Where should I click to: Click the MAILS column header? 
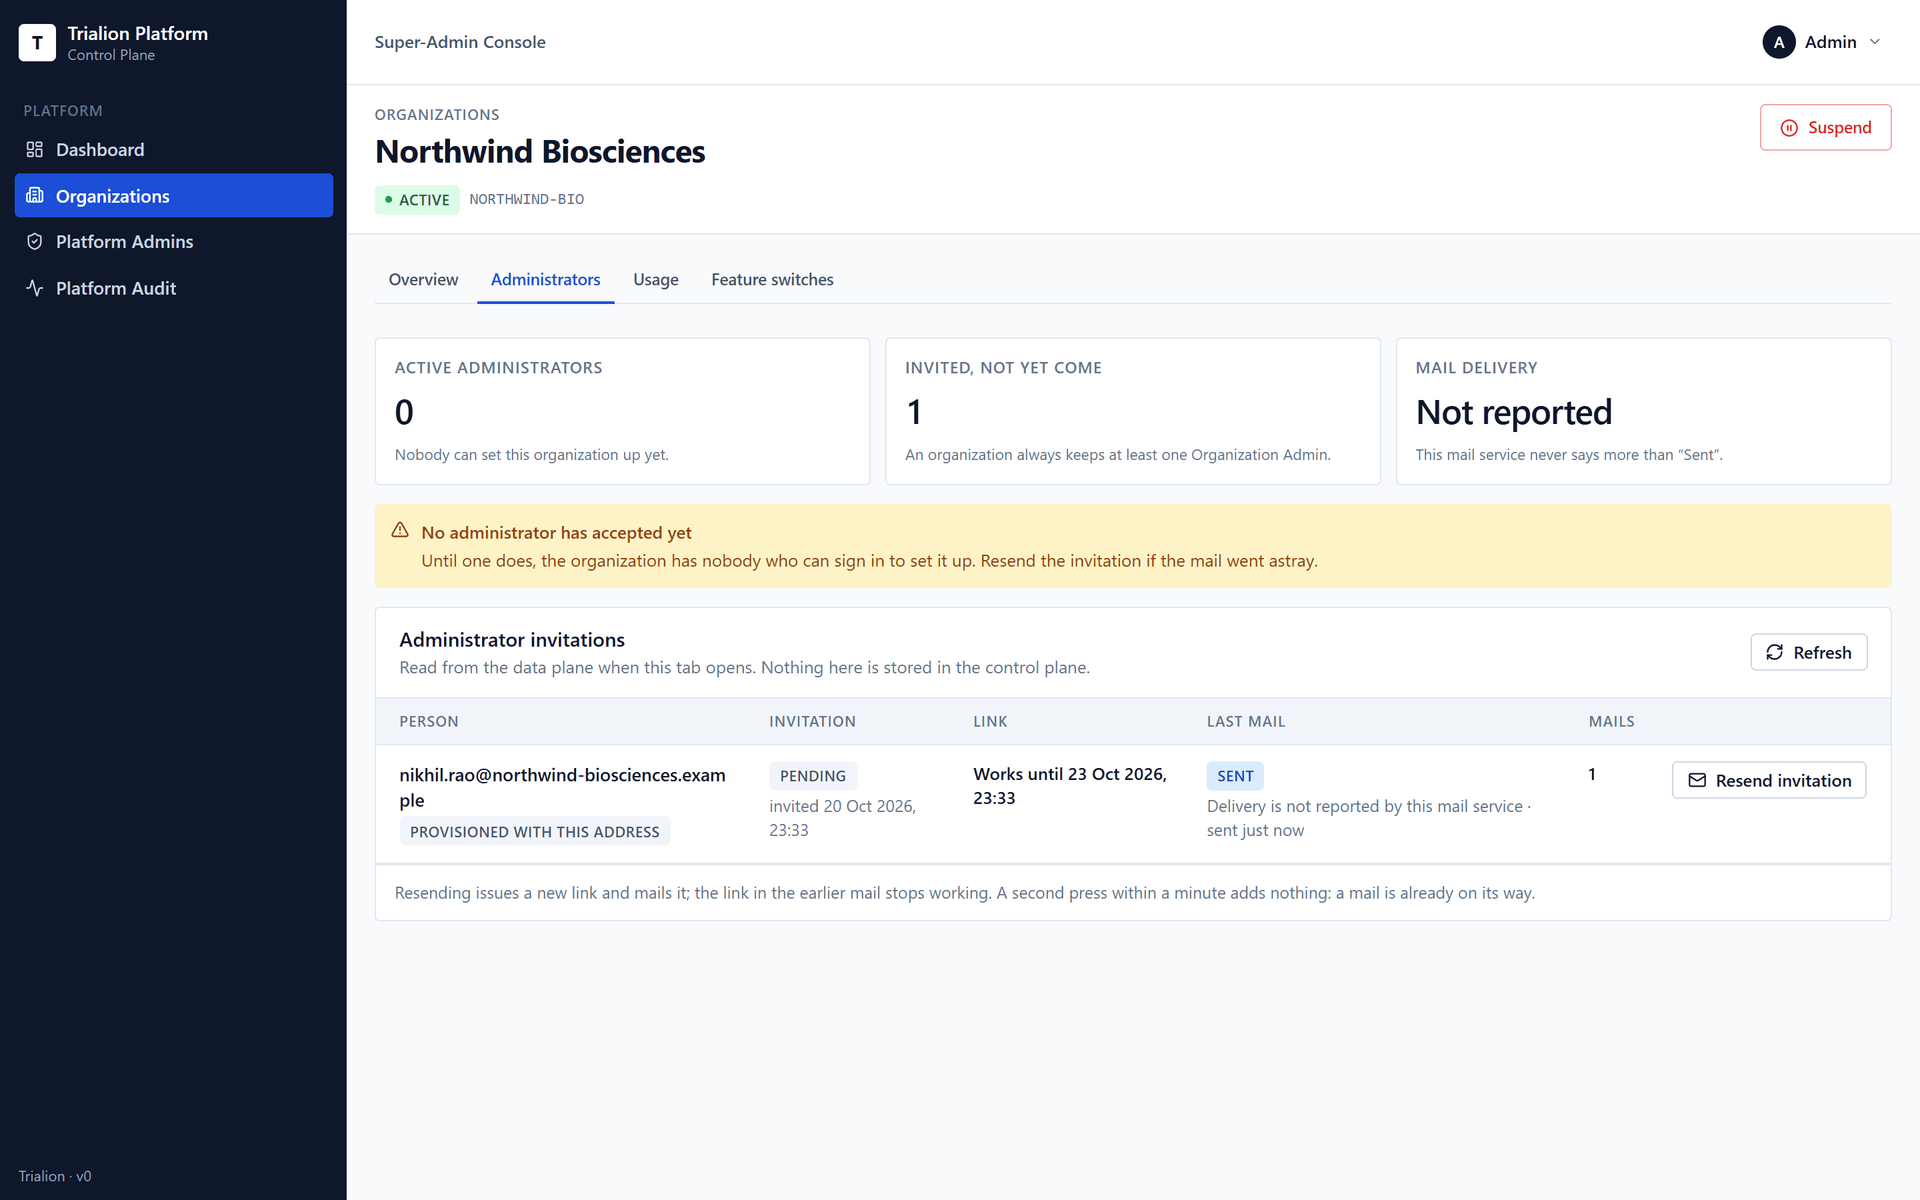[x=1611, y=722]
